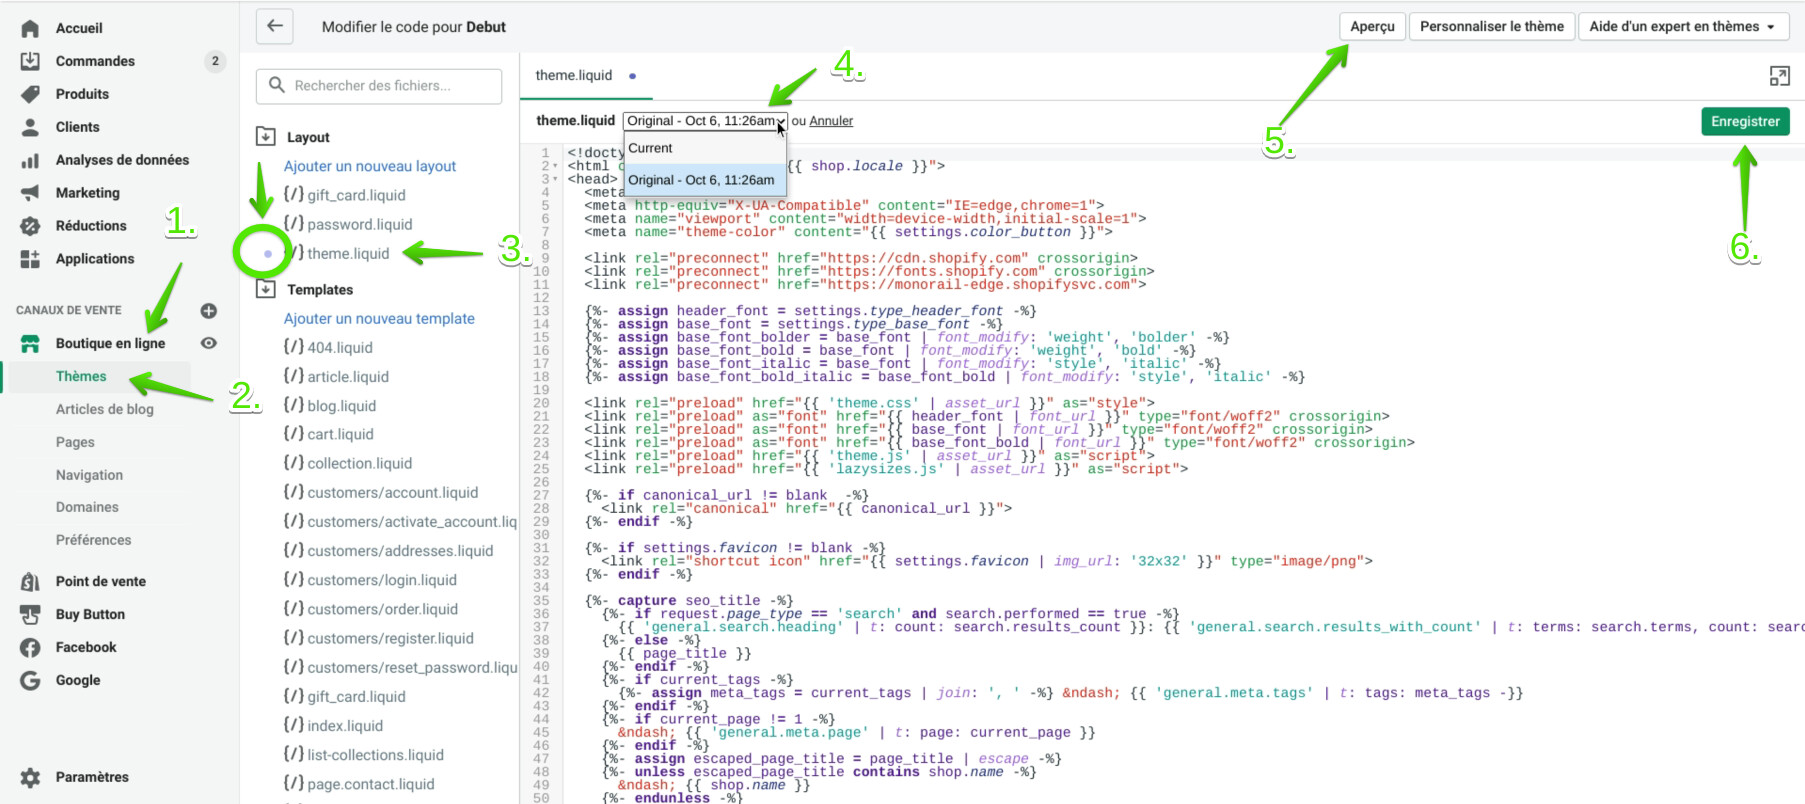Open theme.liquid in file tree
The height and width of the screenshot is (804, 1805).
348,254
